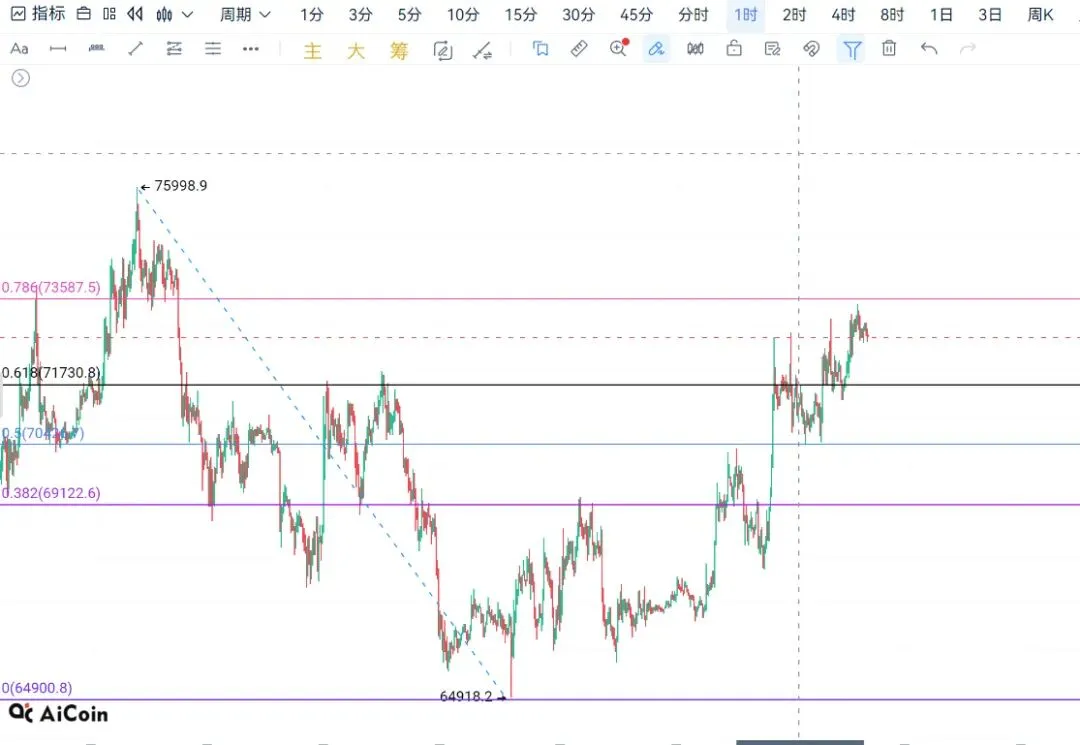
Task: Select the horizontal segment drawing tool
Action: click(58, 49)
